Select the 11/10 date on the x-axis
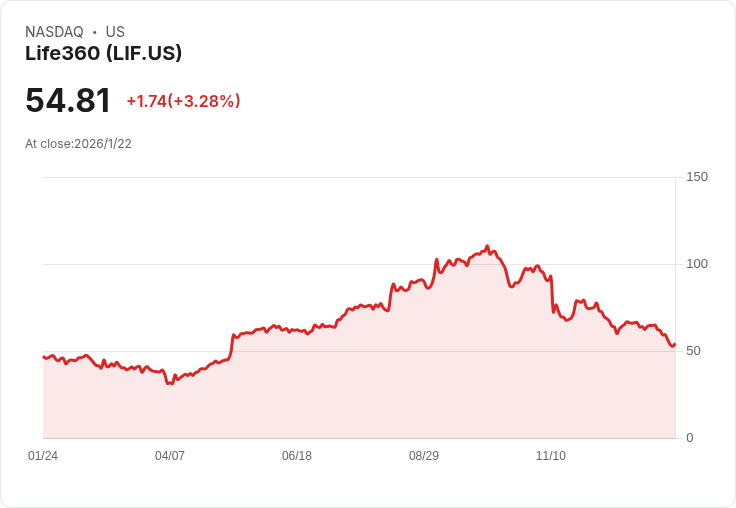 [551, 456]
